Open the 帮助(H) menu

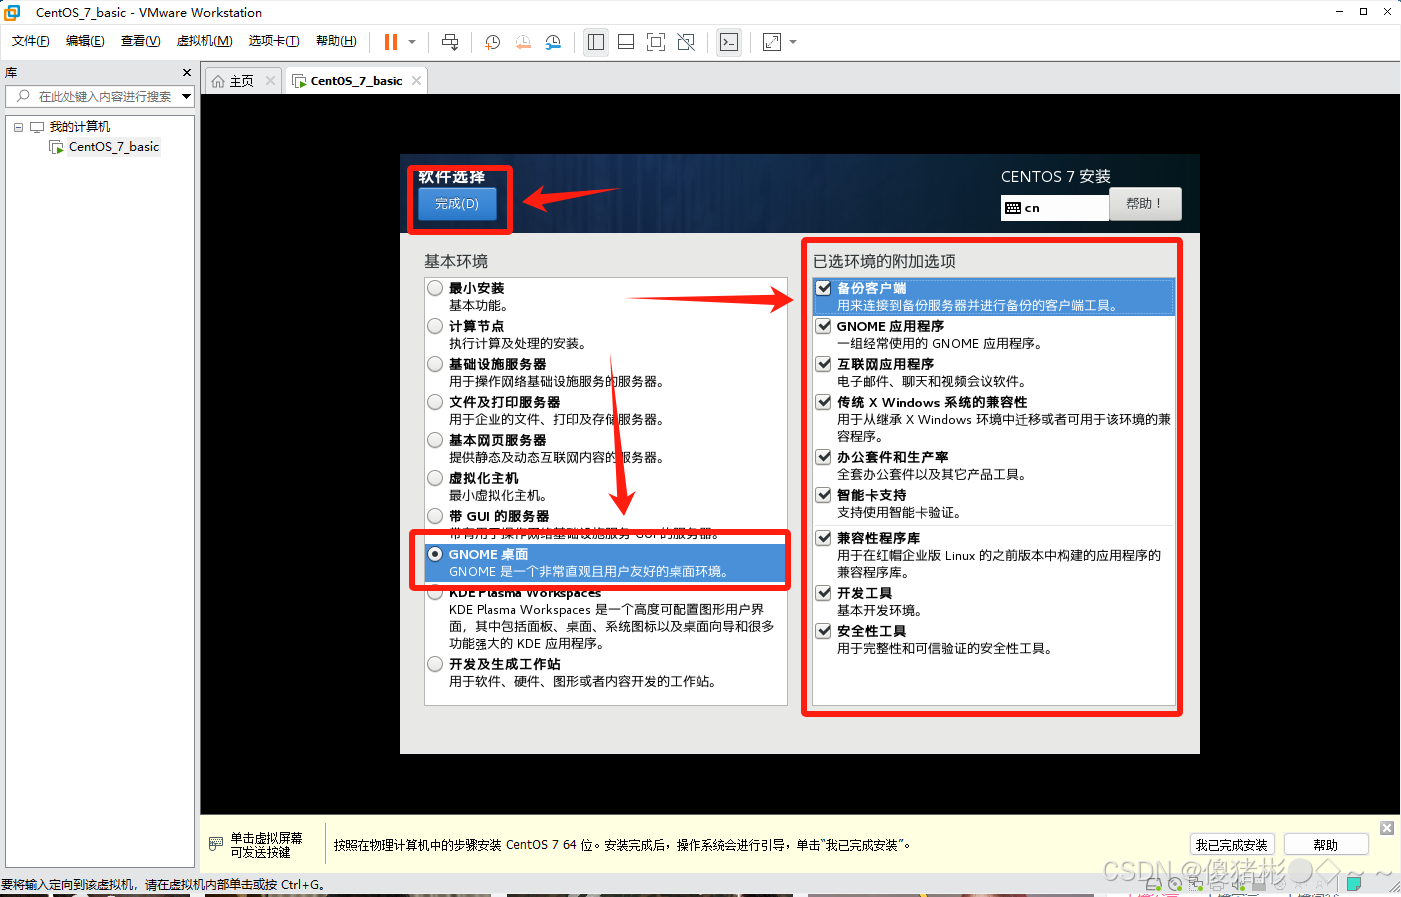tap(336, 41)
